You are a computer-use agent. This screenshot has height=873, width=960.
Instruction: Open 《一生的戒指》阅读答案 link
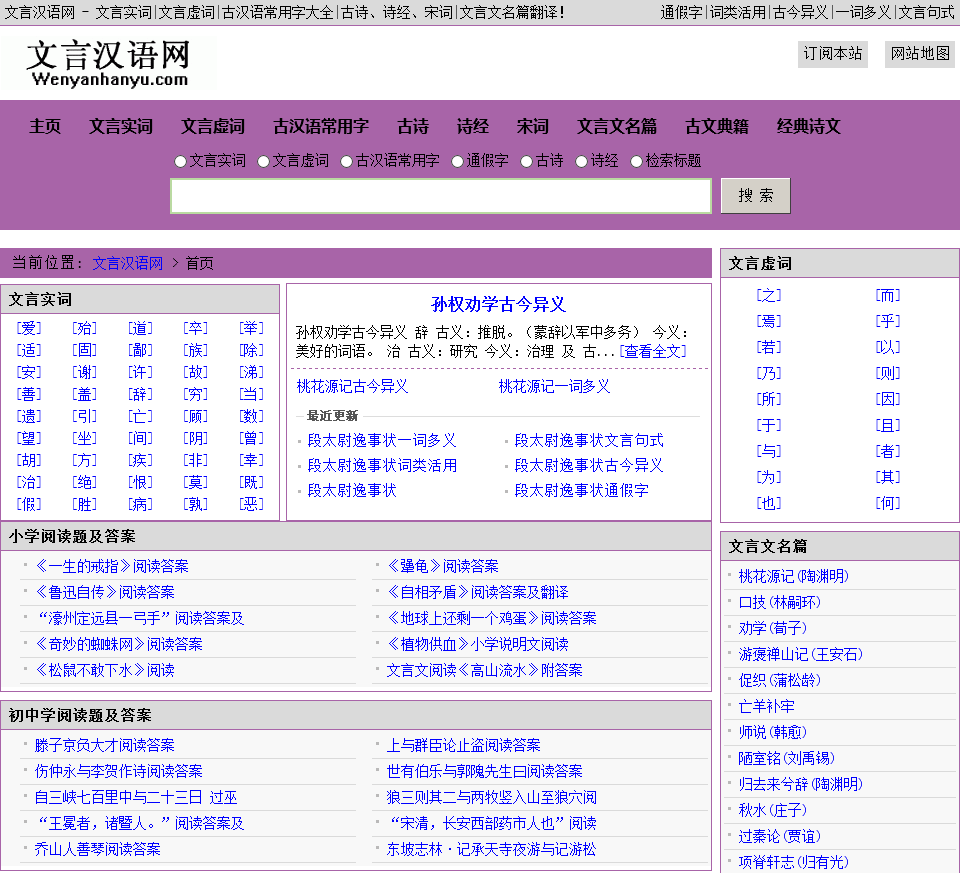111,566
